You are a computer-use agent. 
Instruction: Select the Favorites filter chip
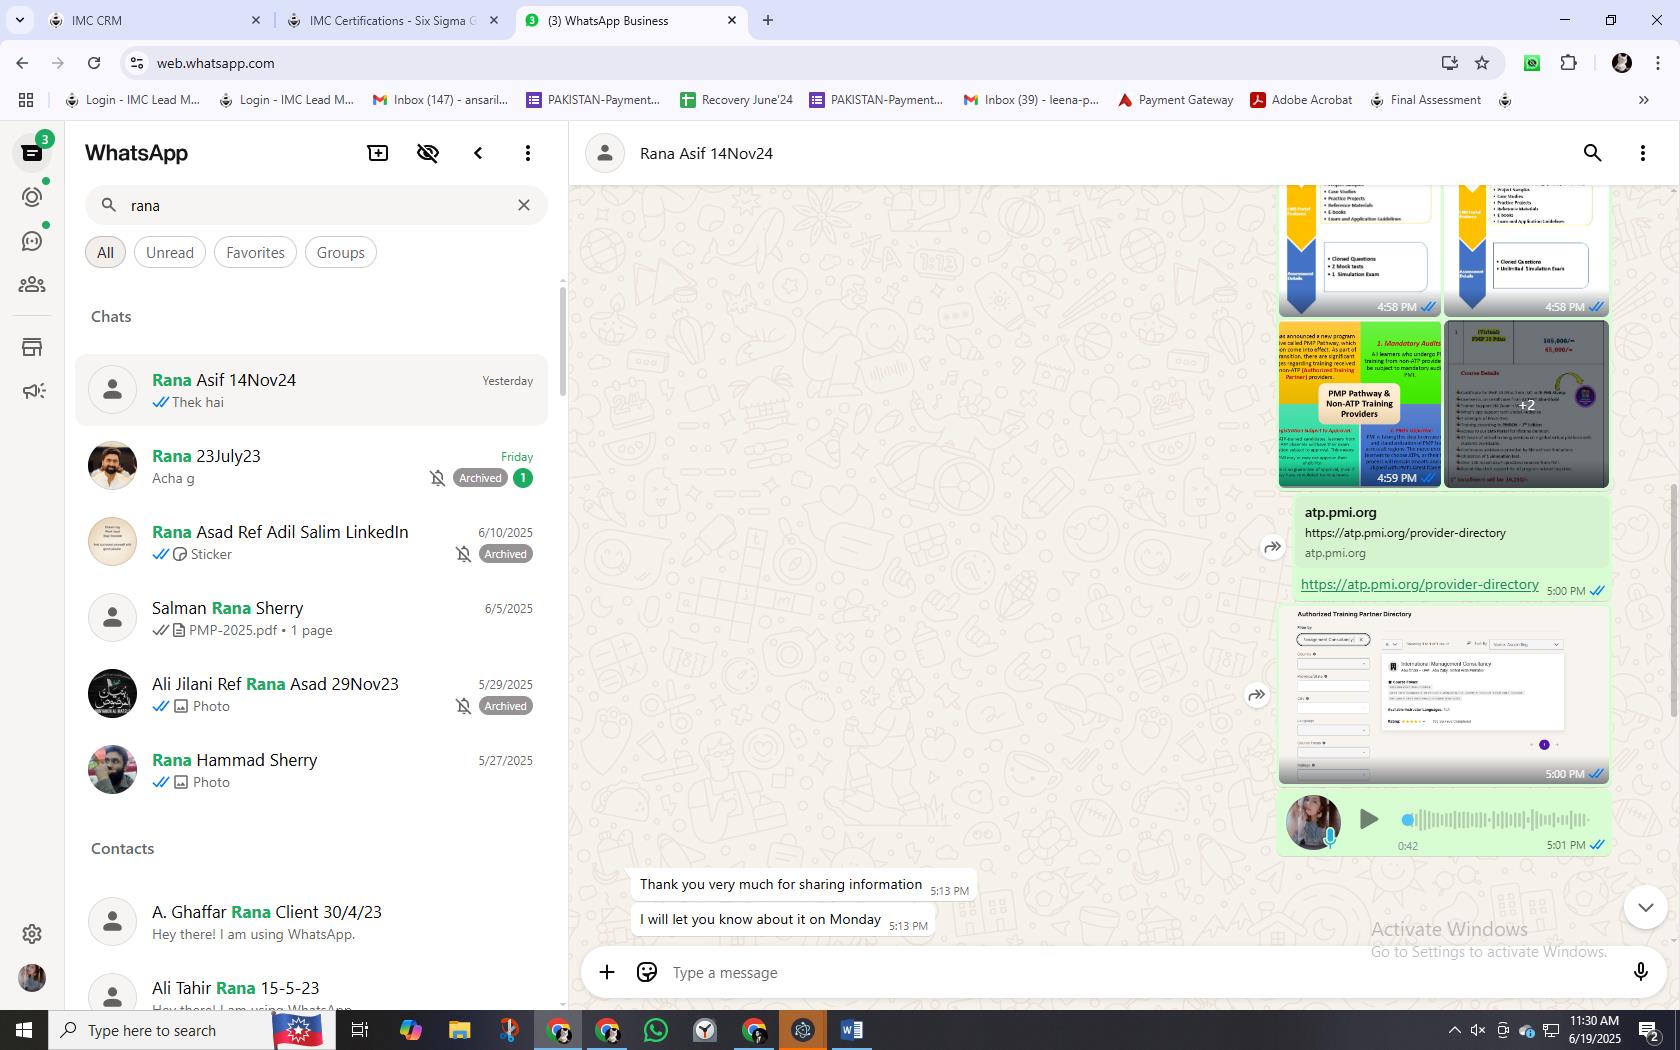[x=255, y=253]
